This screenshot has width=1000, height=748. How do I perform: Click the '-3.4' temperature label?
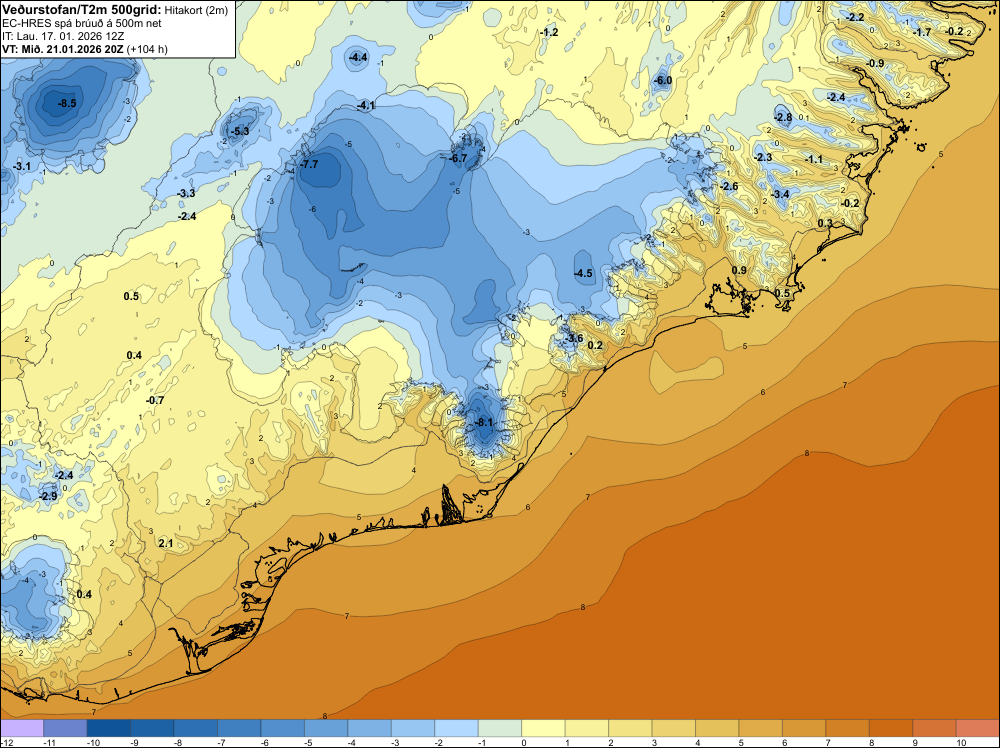click(x=780, y=194)
